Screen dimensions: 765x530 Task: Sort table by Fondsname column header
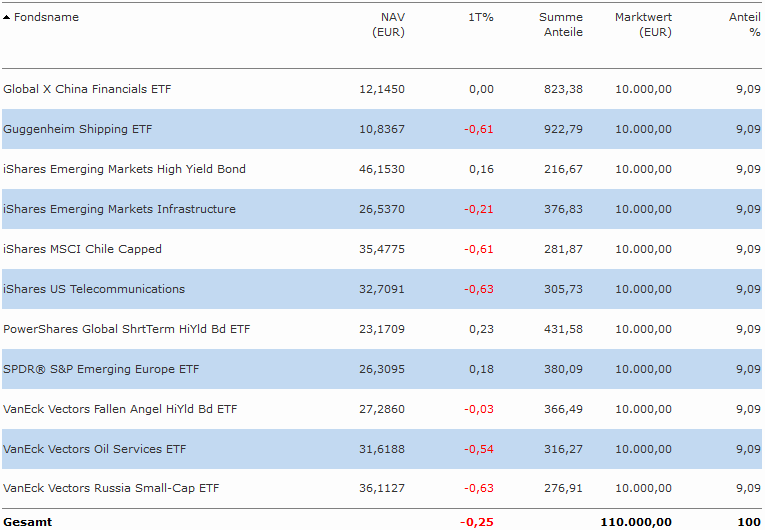[x=46, y=17]
